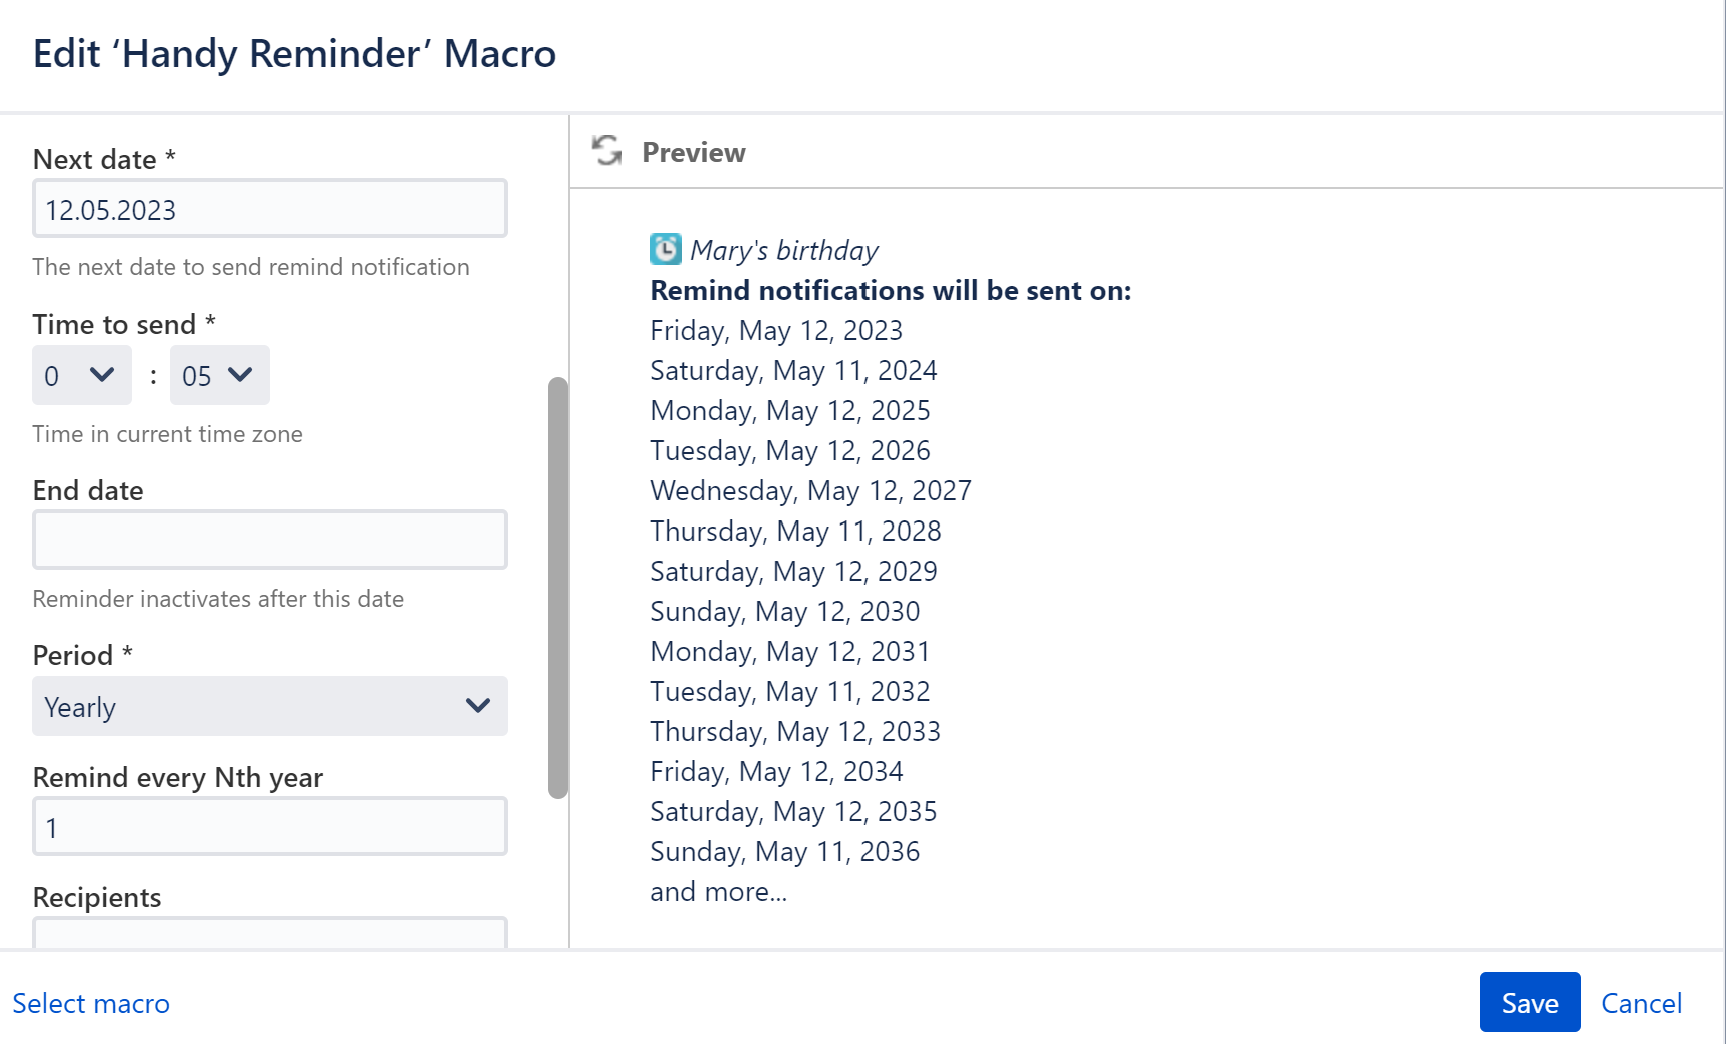1726x1044 pixels.
Task: Click the Next date input field
Action: click(269, 209)
